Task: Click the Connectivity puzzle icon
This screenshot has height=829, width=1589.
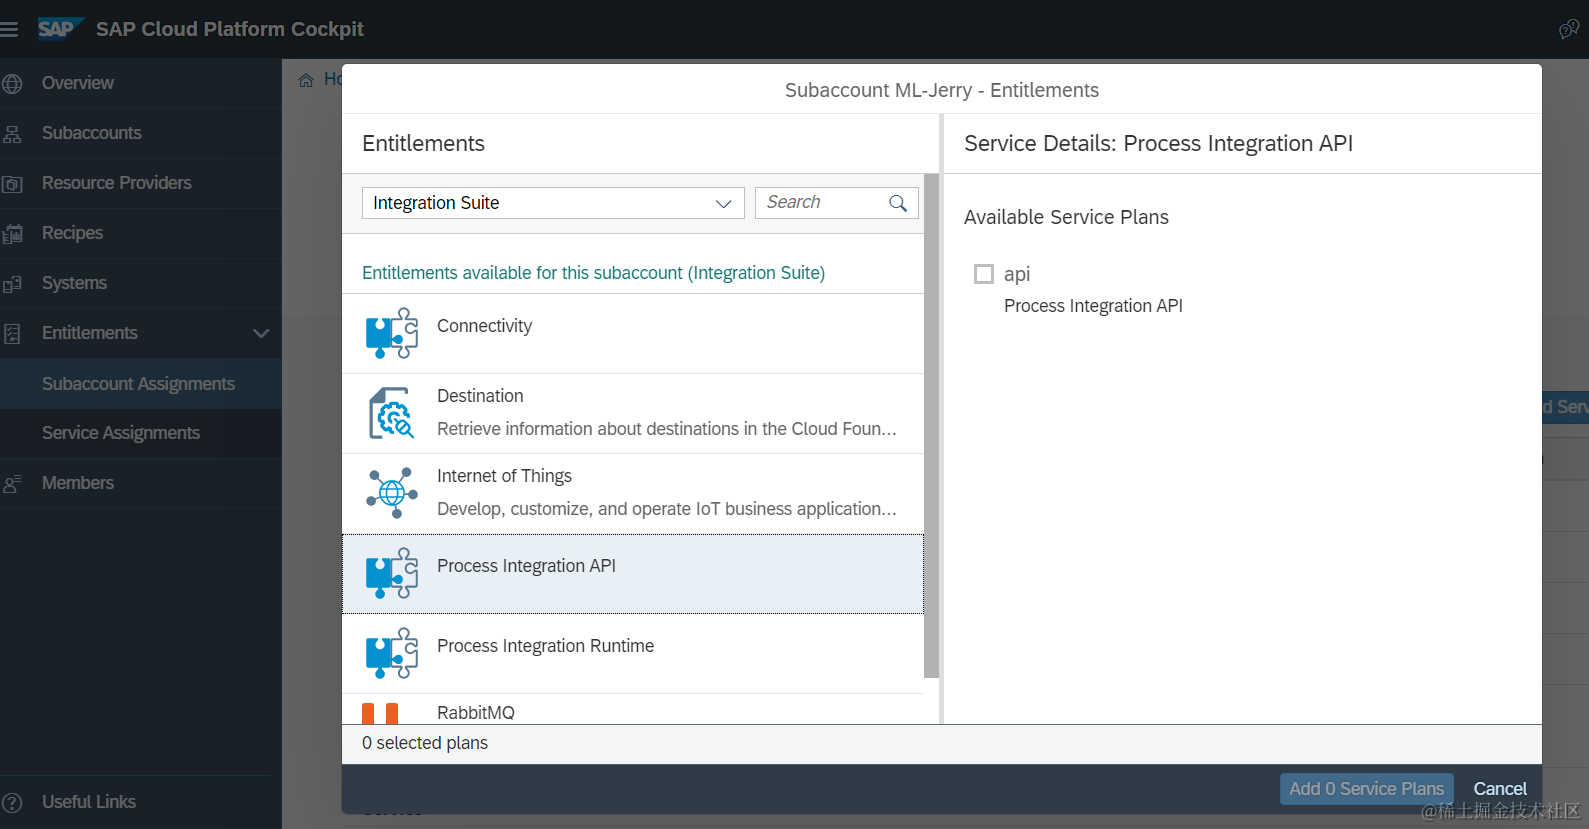Action: [x=392, y=333]
